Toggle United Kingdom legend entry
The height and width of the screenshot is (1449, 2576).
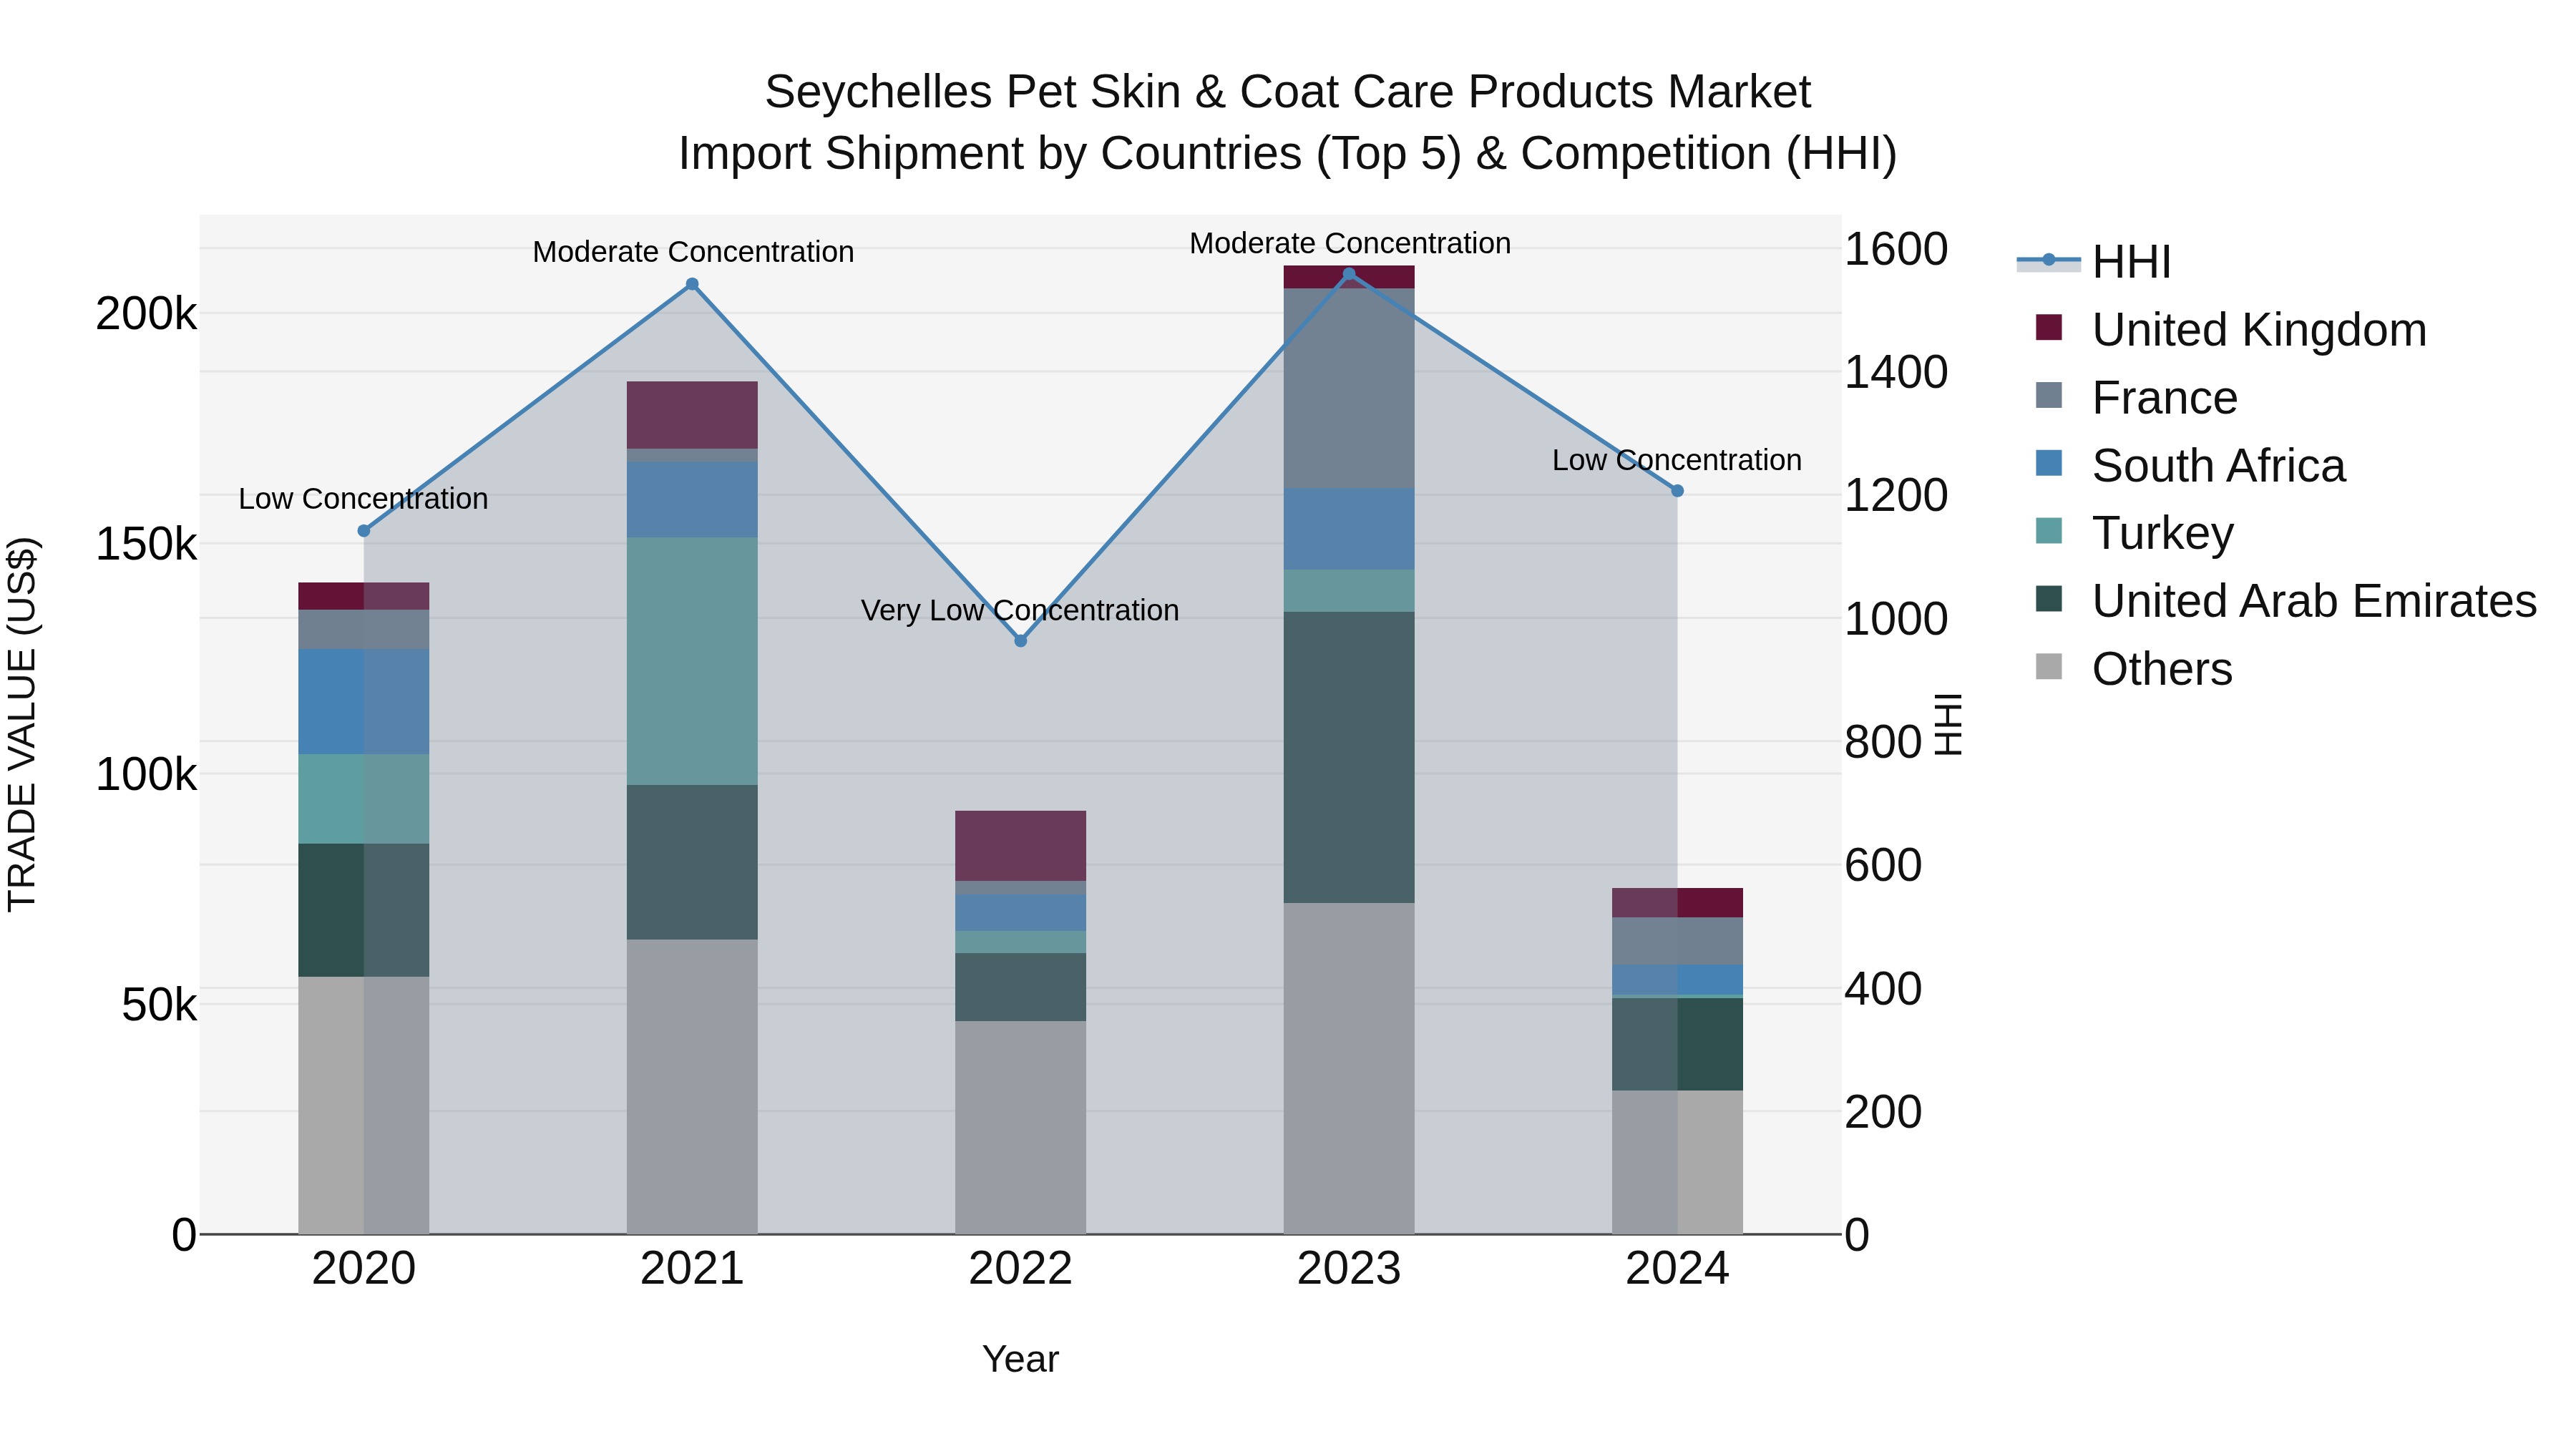tap(2230, 329)
